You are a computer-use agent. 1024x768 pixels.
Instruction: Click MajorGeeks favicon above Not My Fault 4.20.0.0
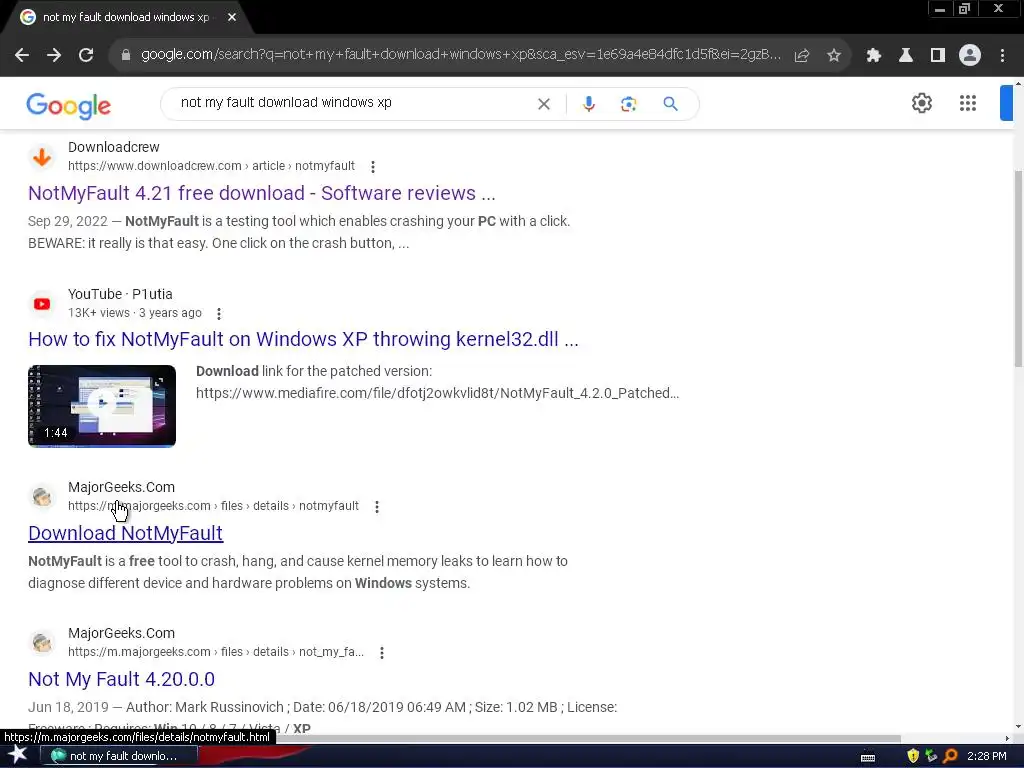42,643
